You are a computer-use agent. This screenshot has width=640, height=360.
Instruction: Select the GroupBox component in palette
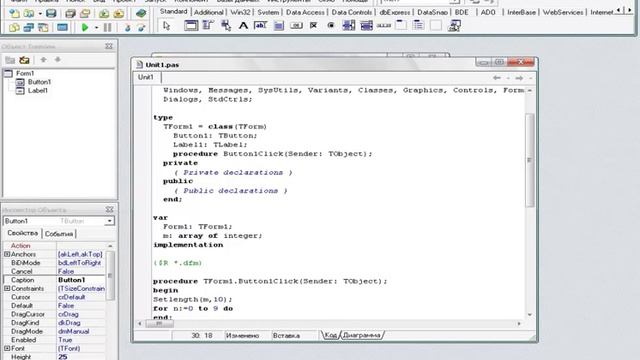[401, 26]
